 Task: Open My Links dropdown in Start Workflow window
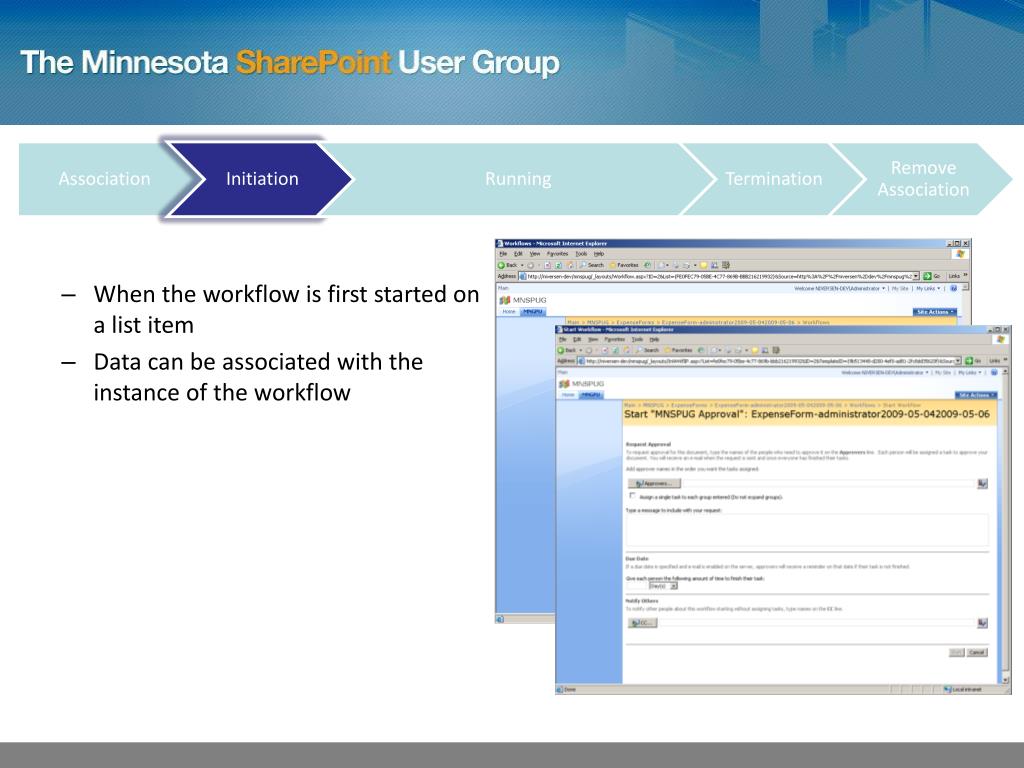point(969,373)
